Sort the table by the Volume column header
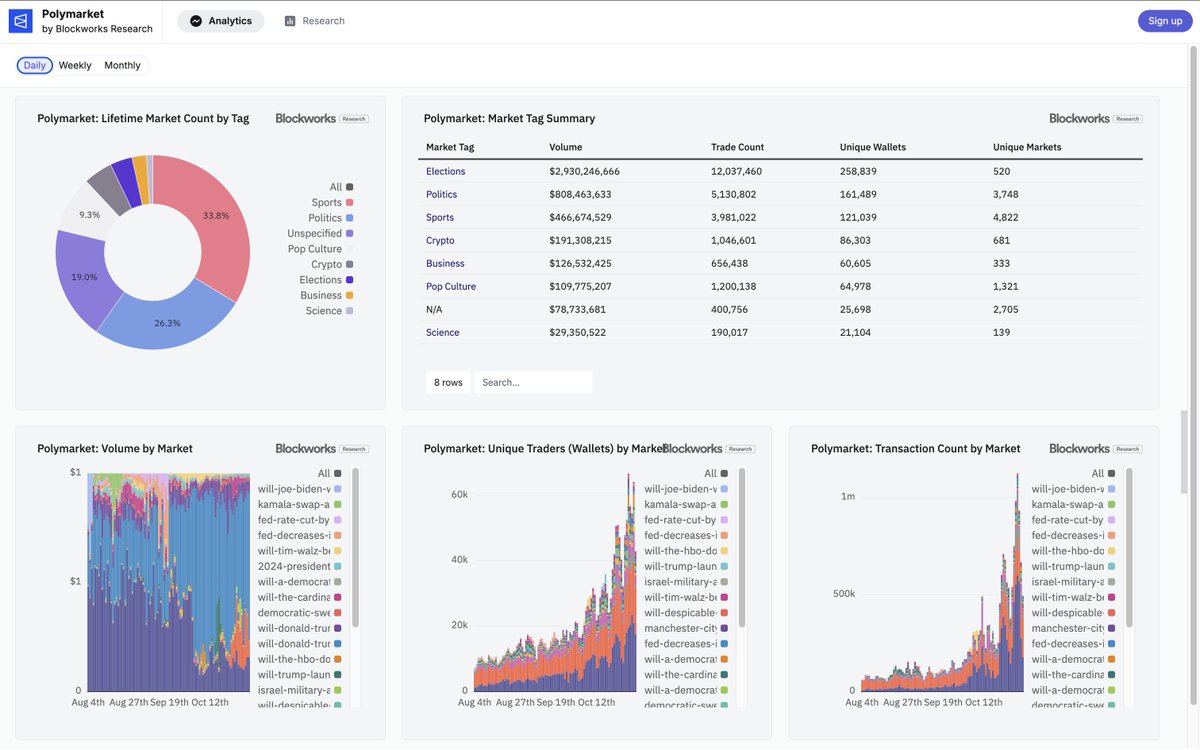The width and height of the screenshot is (1200, 750). tap(566, 147)
